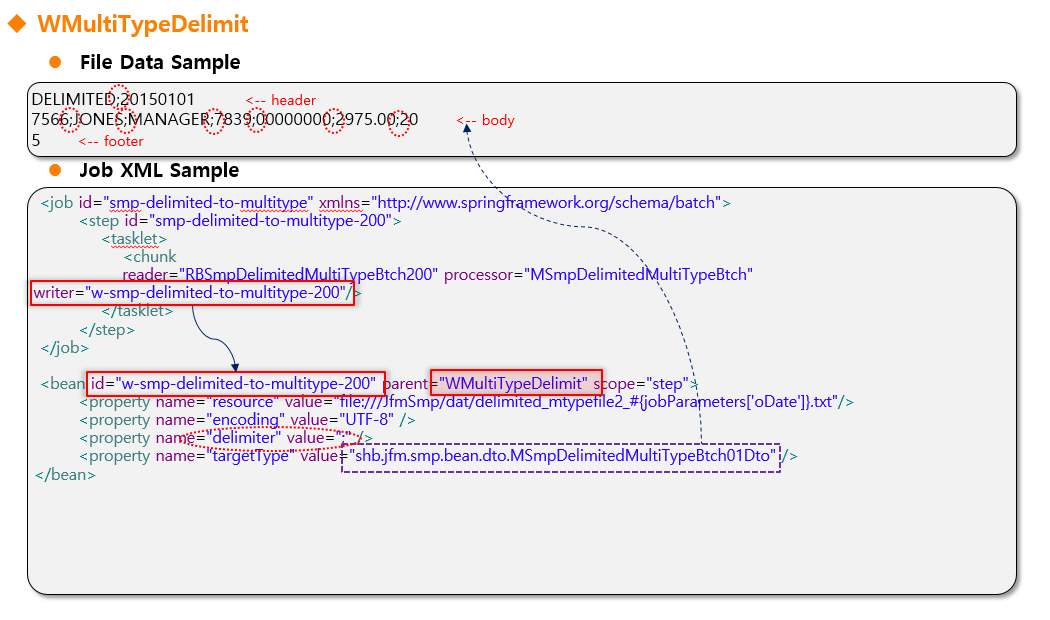The width and height of the screenshot is (1050, 620).
Task: Click the orange diamond bullet beside WMultiTypeDelimit
Action: click(17, 24)
